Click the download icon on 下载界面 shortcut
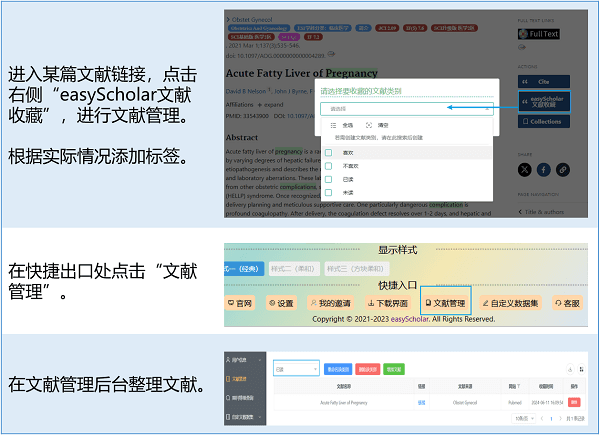The width and height of the screenshot is (600, 435). (371, 303)
